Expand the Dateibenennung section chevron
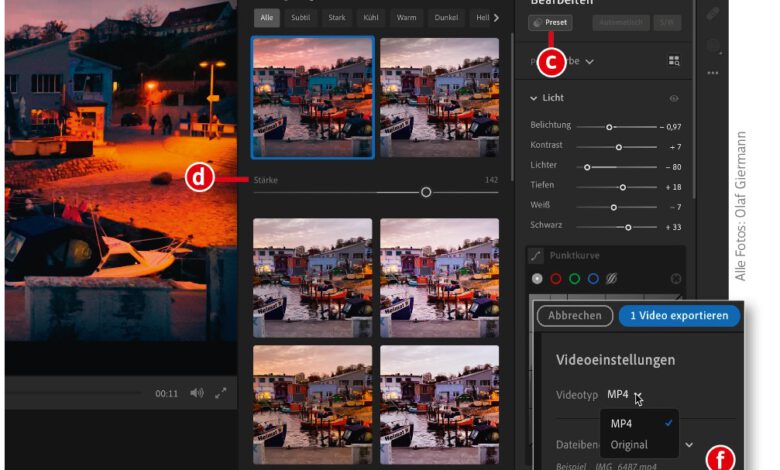 coord(688,444)
